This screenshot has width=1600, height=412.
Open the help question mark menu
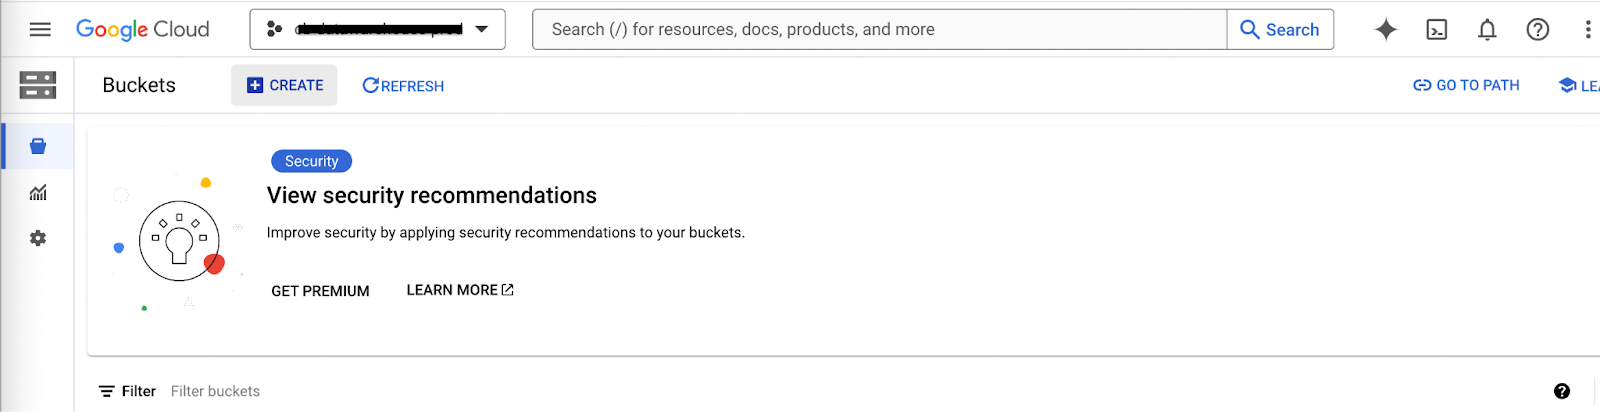1538,30
